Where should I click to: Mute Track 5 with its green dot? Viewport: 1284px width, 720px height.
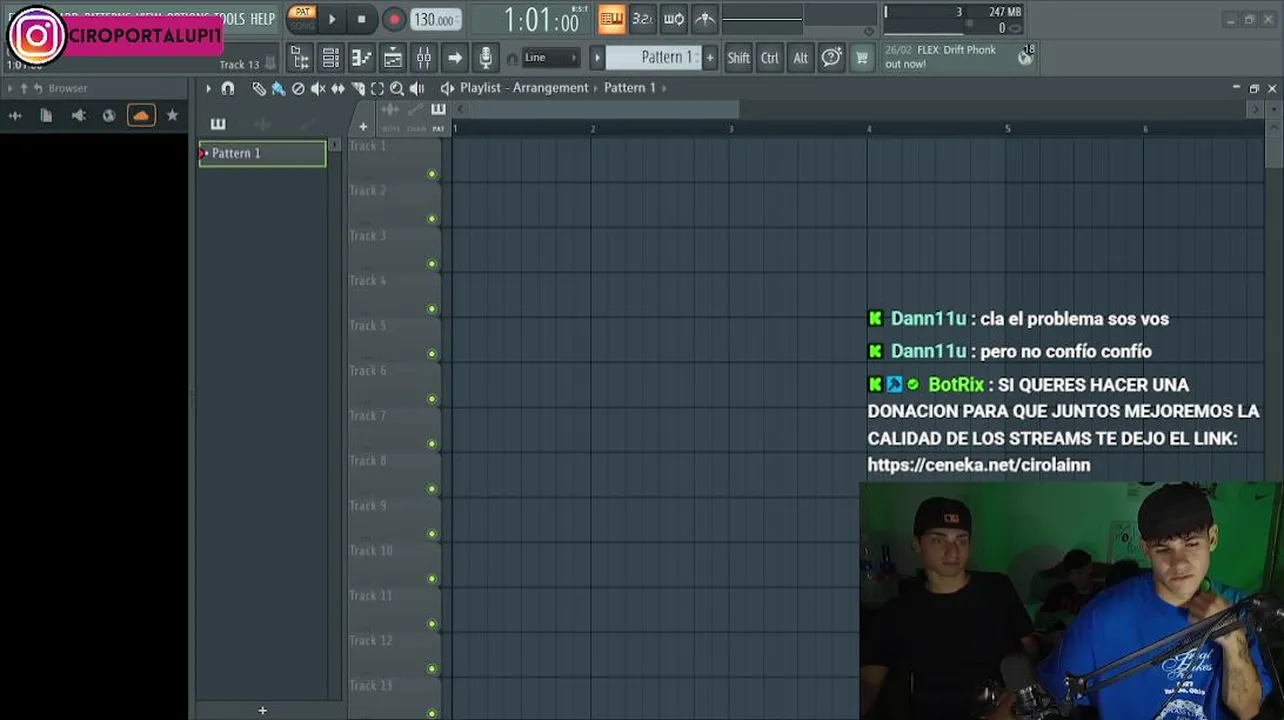coord(432,354)
